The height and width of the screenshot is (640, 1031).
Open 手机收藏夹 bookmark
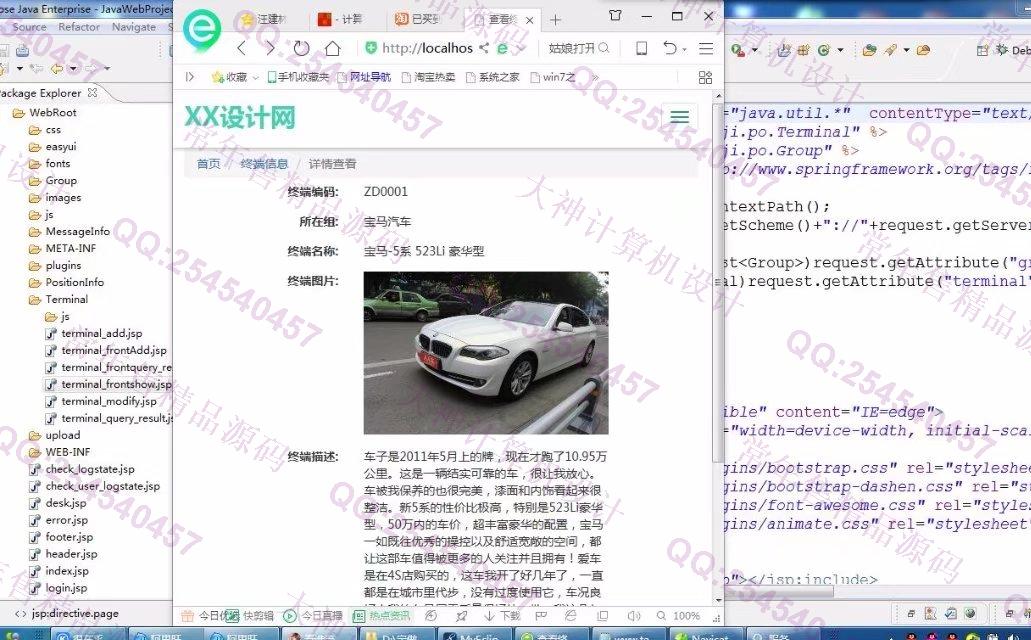(298, 78)
